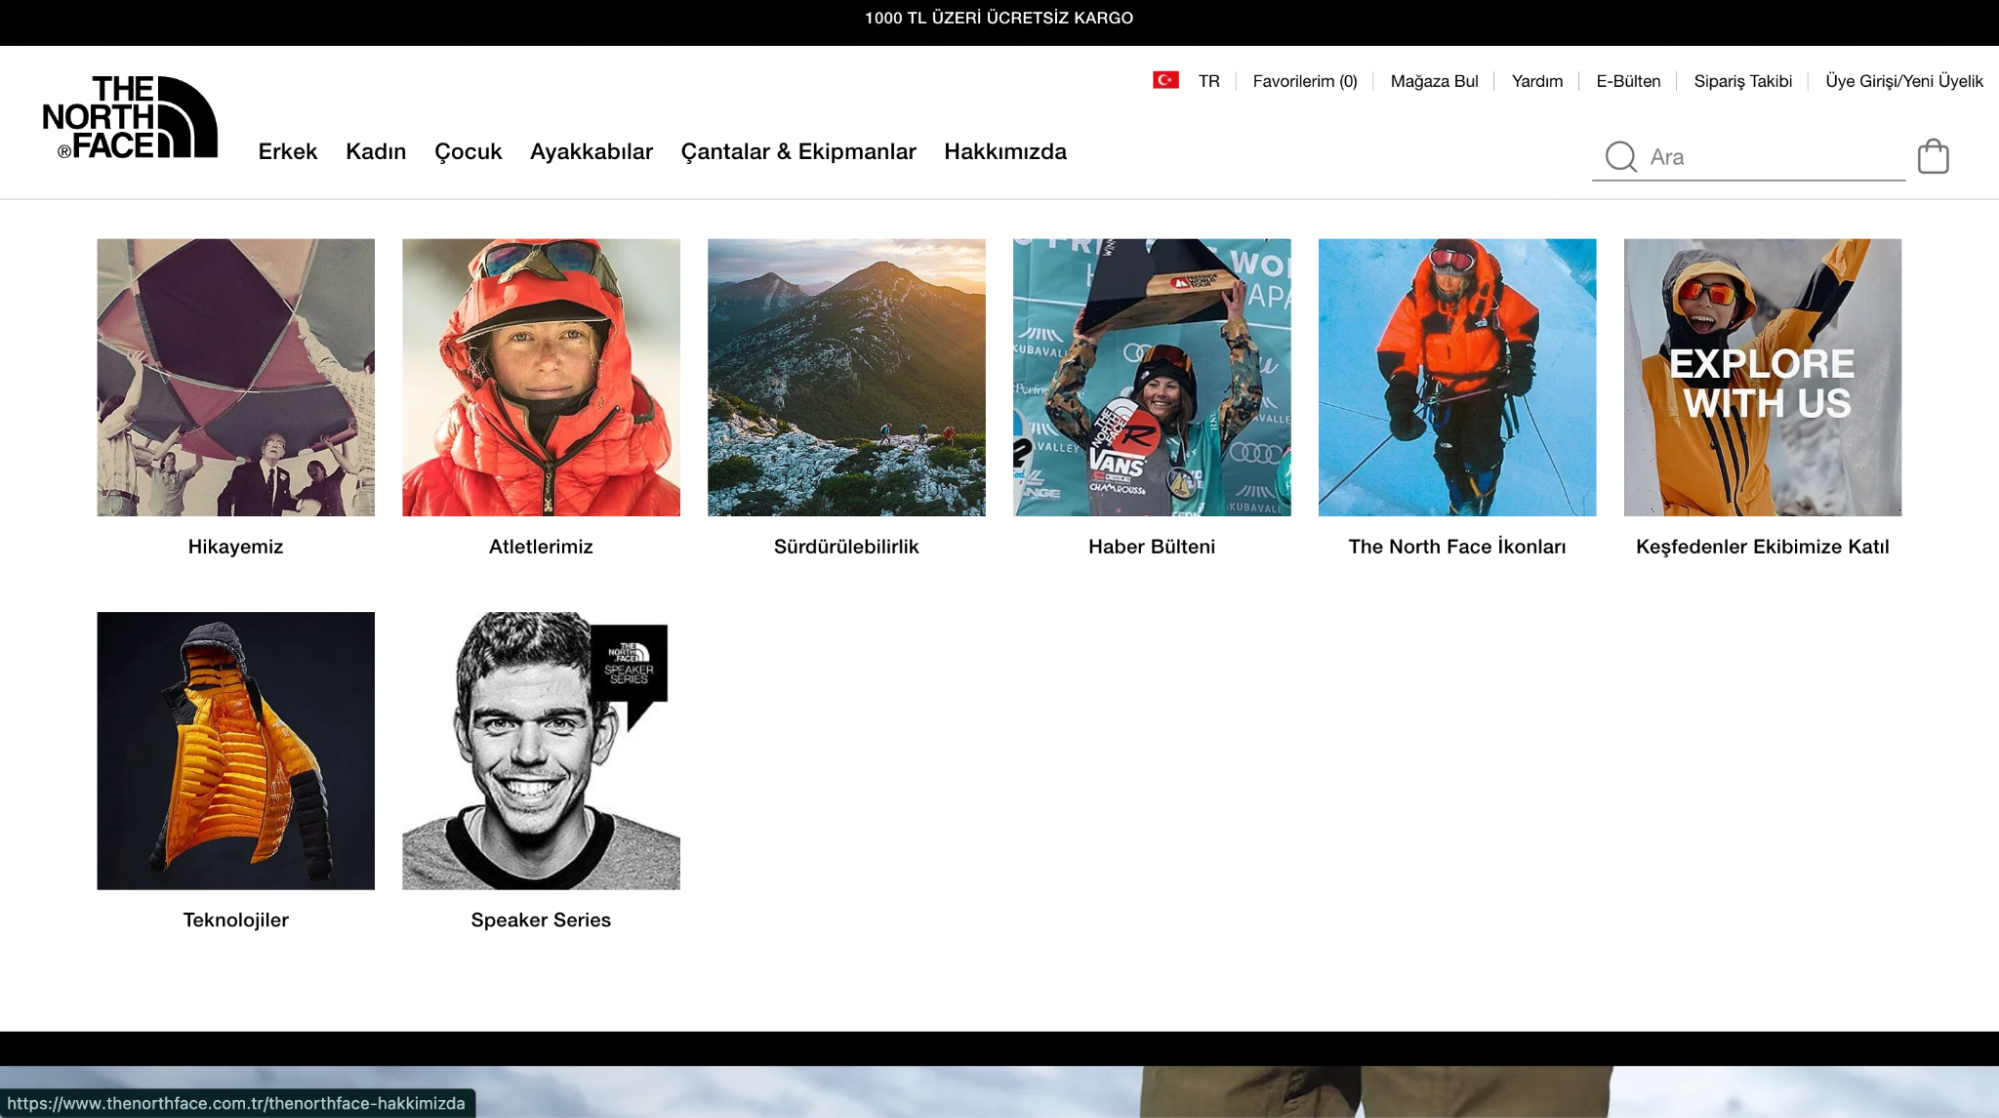Image resolution: width=1999 pixels, height=1118 pixels.
Task: Expand the Hakkımızda menu
Action: pyautogui.click(x=1004, y=151)
